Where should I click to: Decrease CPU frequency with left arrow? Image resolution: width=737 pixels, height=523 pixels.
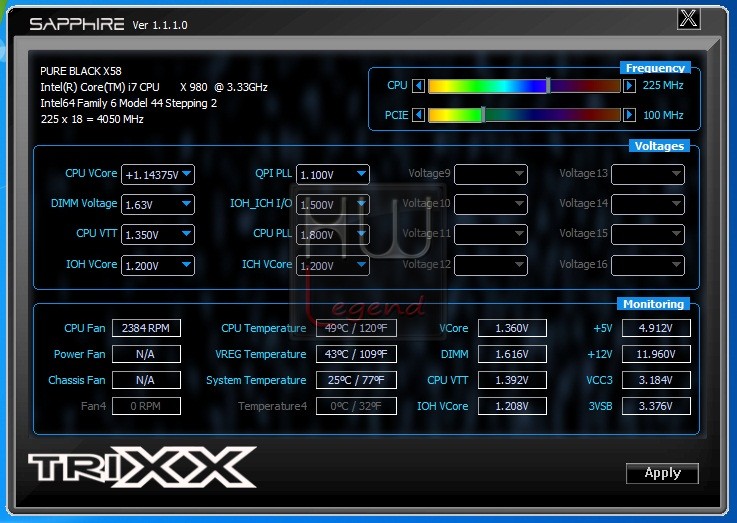point(418,86)
